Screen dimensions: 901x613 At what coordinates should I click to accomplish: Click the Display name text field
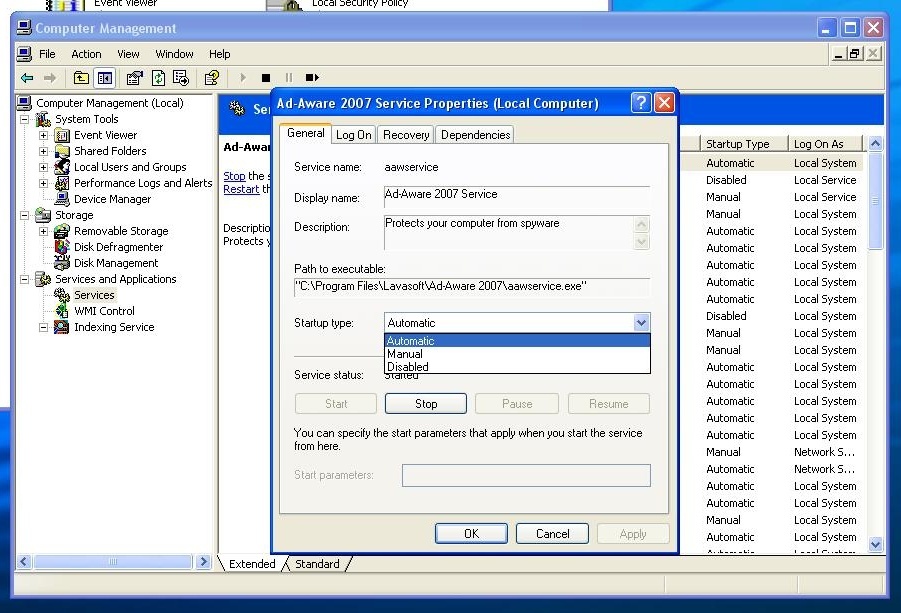[x=517, y=196]
